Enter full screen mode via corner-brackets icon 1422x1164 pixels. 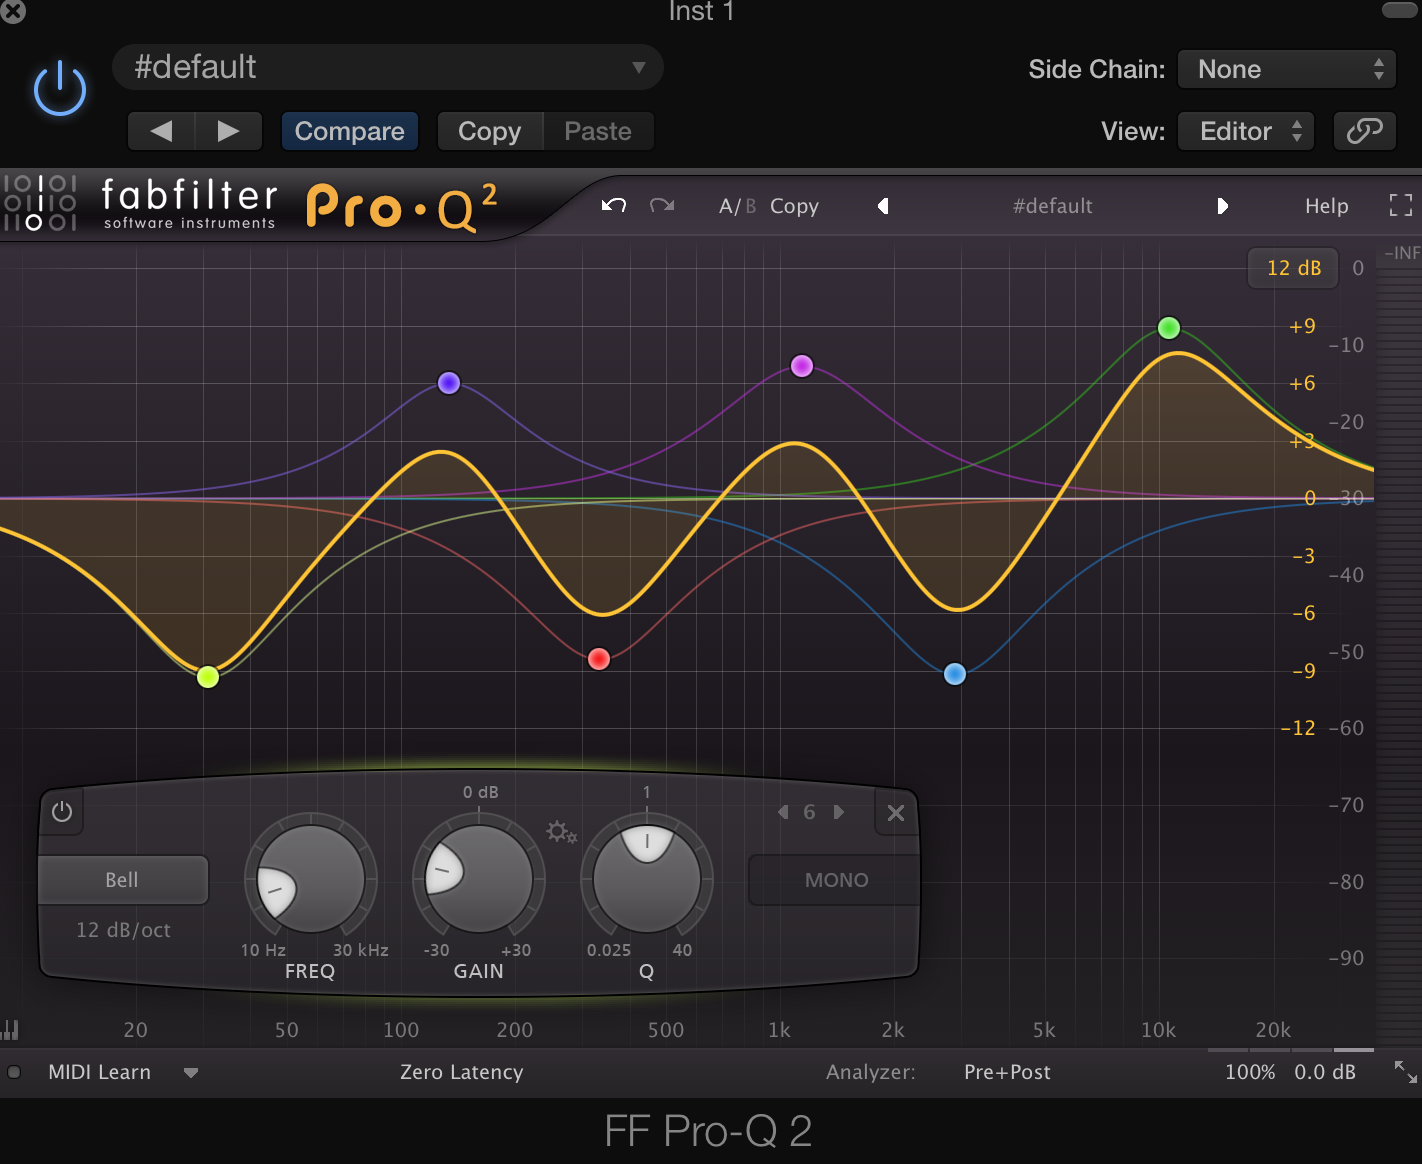[1401, 205]
